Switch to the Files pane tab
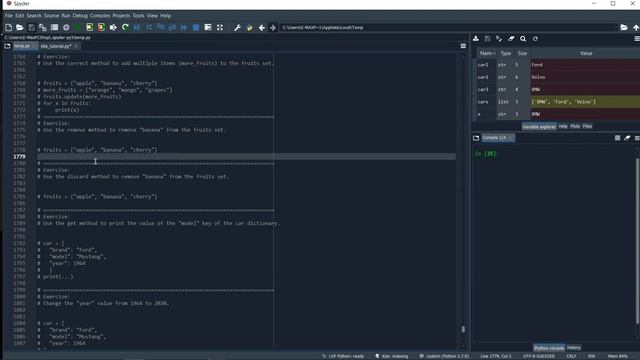640x360 pixels. click(x=587, y=127)
